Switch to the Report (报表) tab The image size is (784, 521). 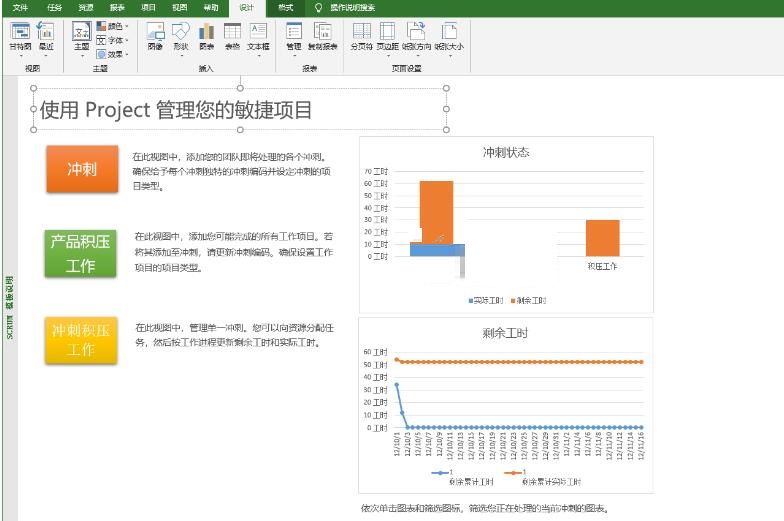(x=117, y=8)
